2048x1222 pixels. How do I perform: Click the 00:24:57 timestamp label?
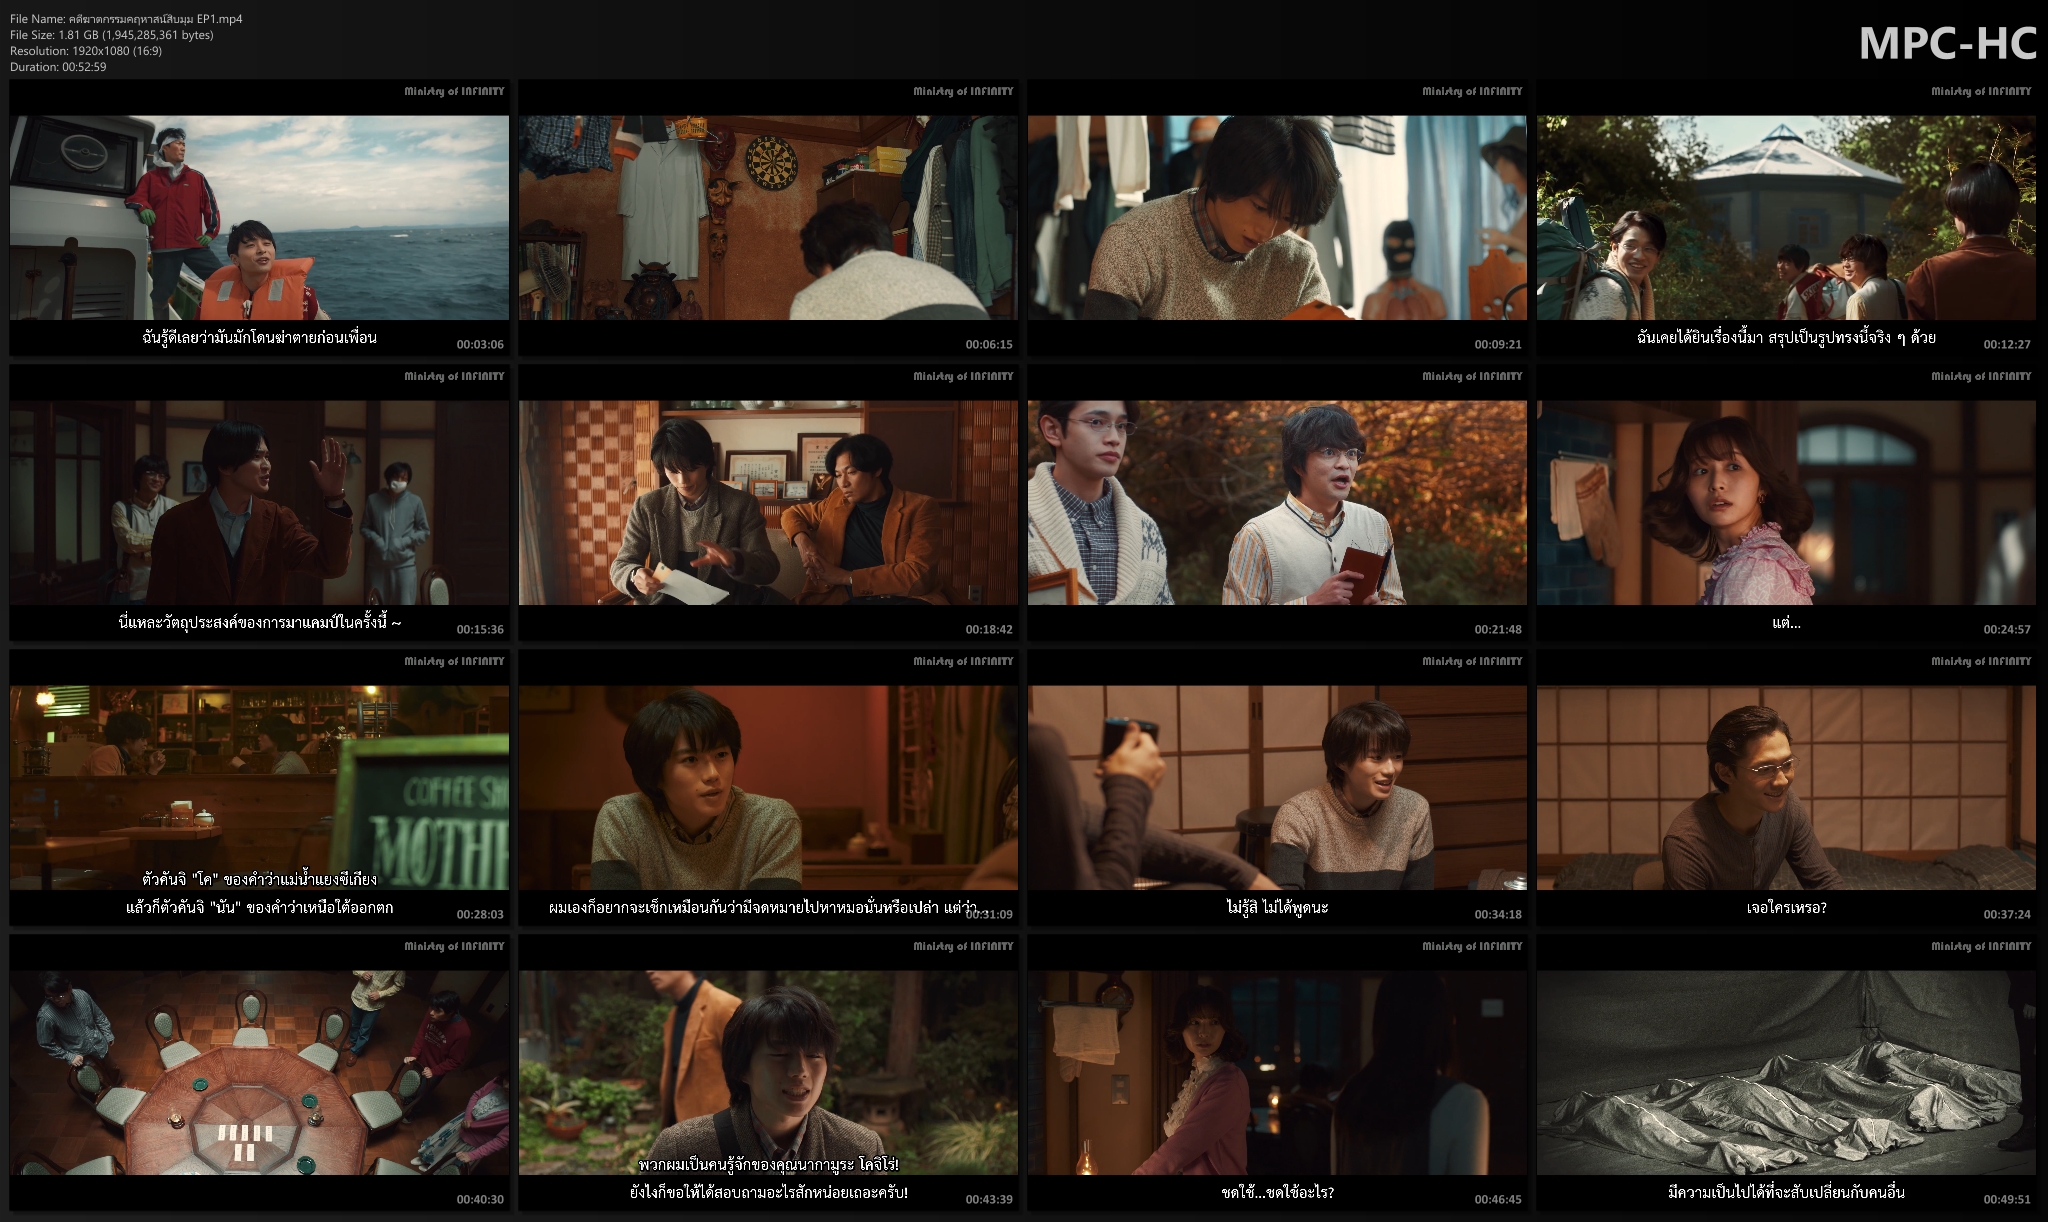pyautogui.click(x=2007, y=629)
